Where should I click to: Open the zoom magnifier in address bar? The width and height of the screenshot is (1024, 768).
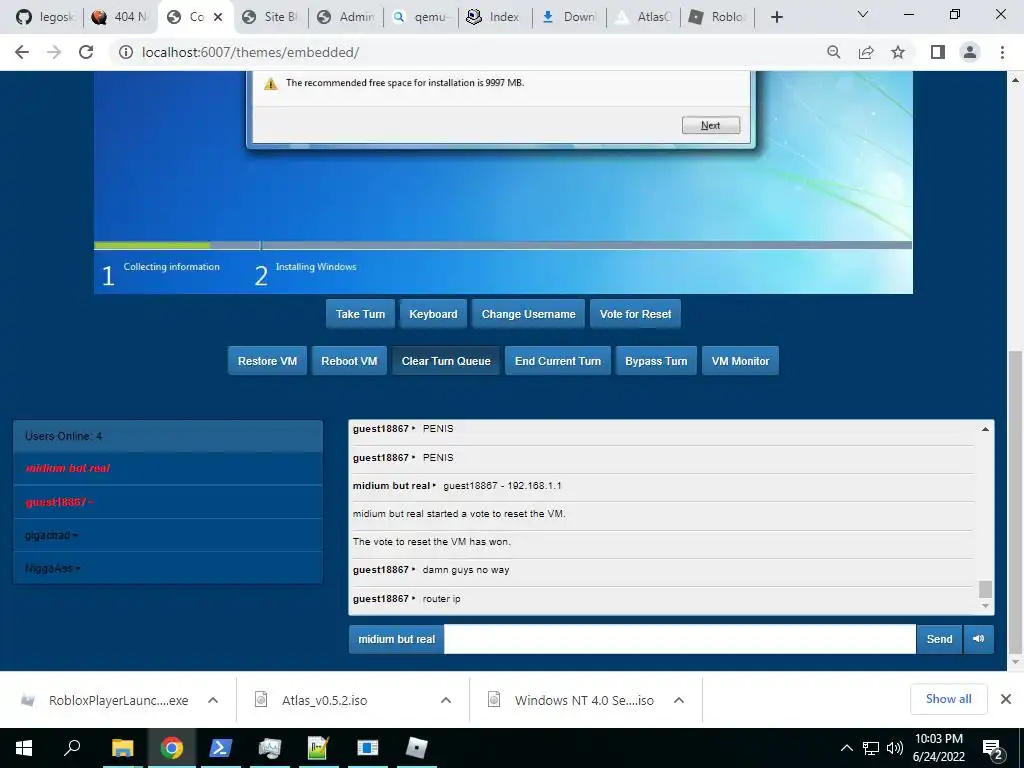point(833,52)
